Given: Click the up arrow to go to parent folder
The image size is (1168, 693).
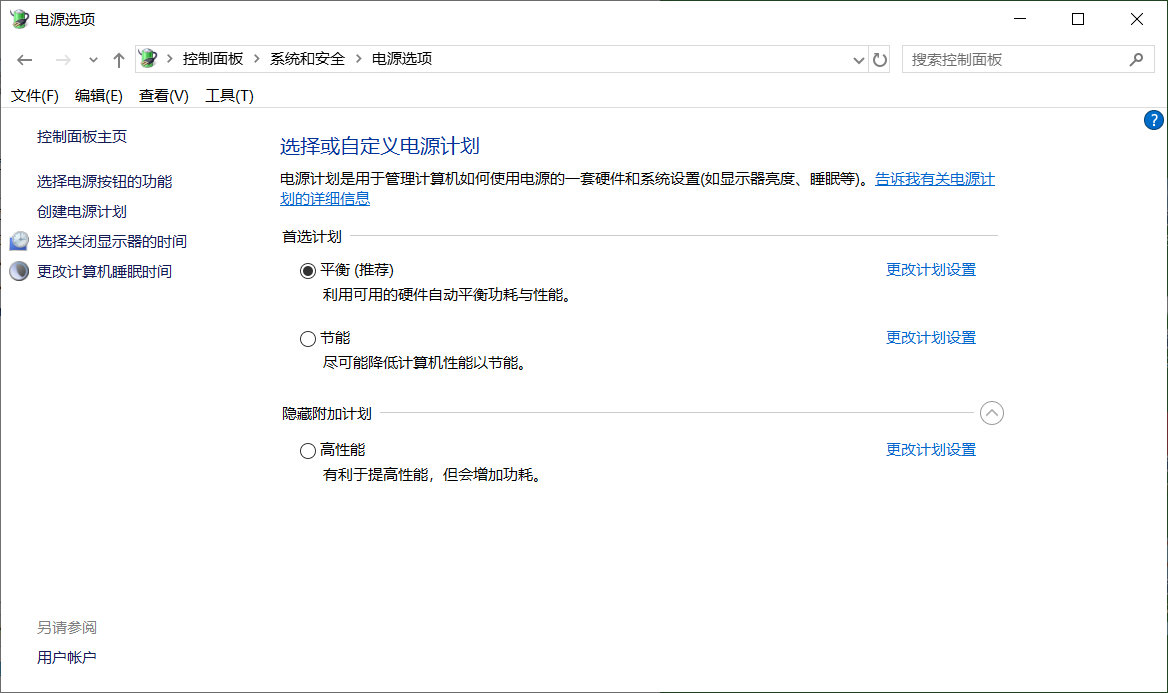Looking at the screenshot, I should click(118, 59).
